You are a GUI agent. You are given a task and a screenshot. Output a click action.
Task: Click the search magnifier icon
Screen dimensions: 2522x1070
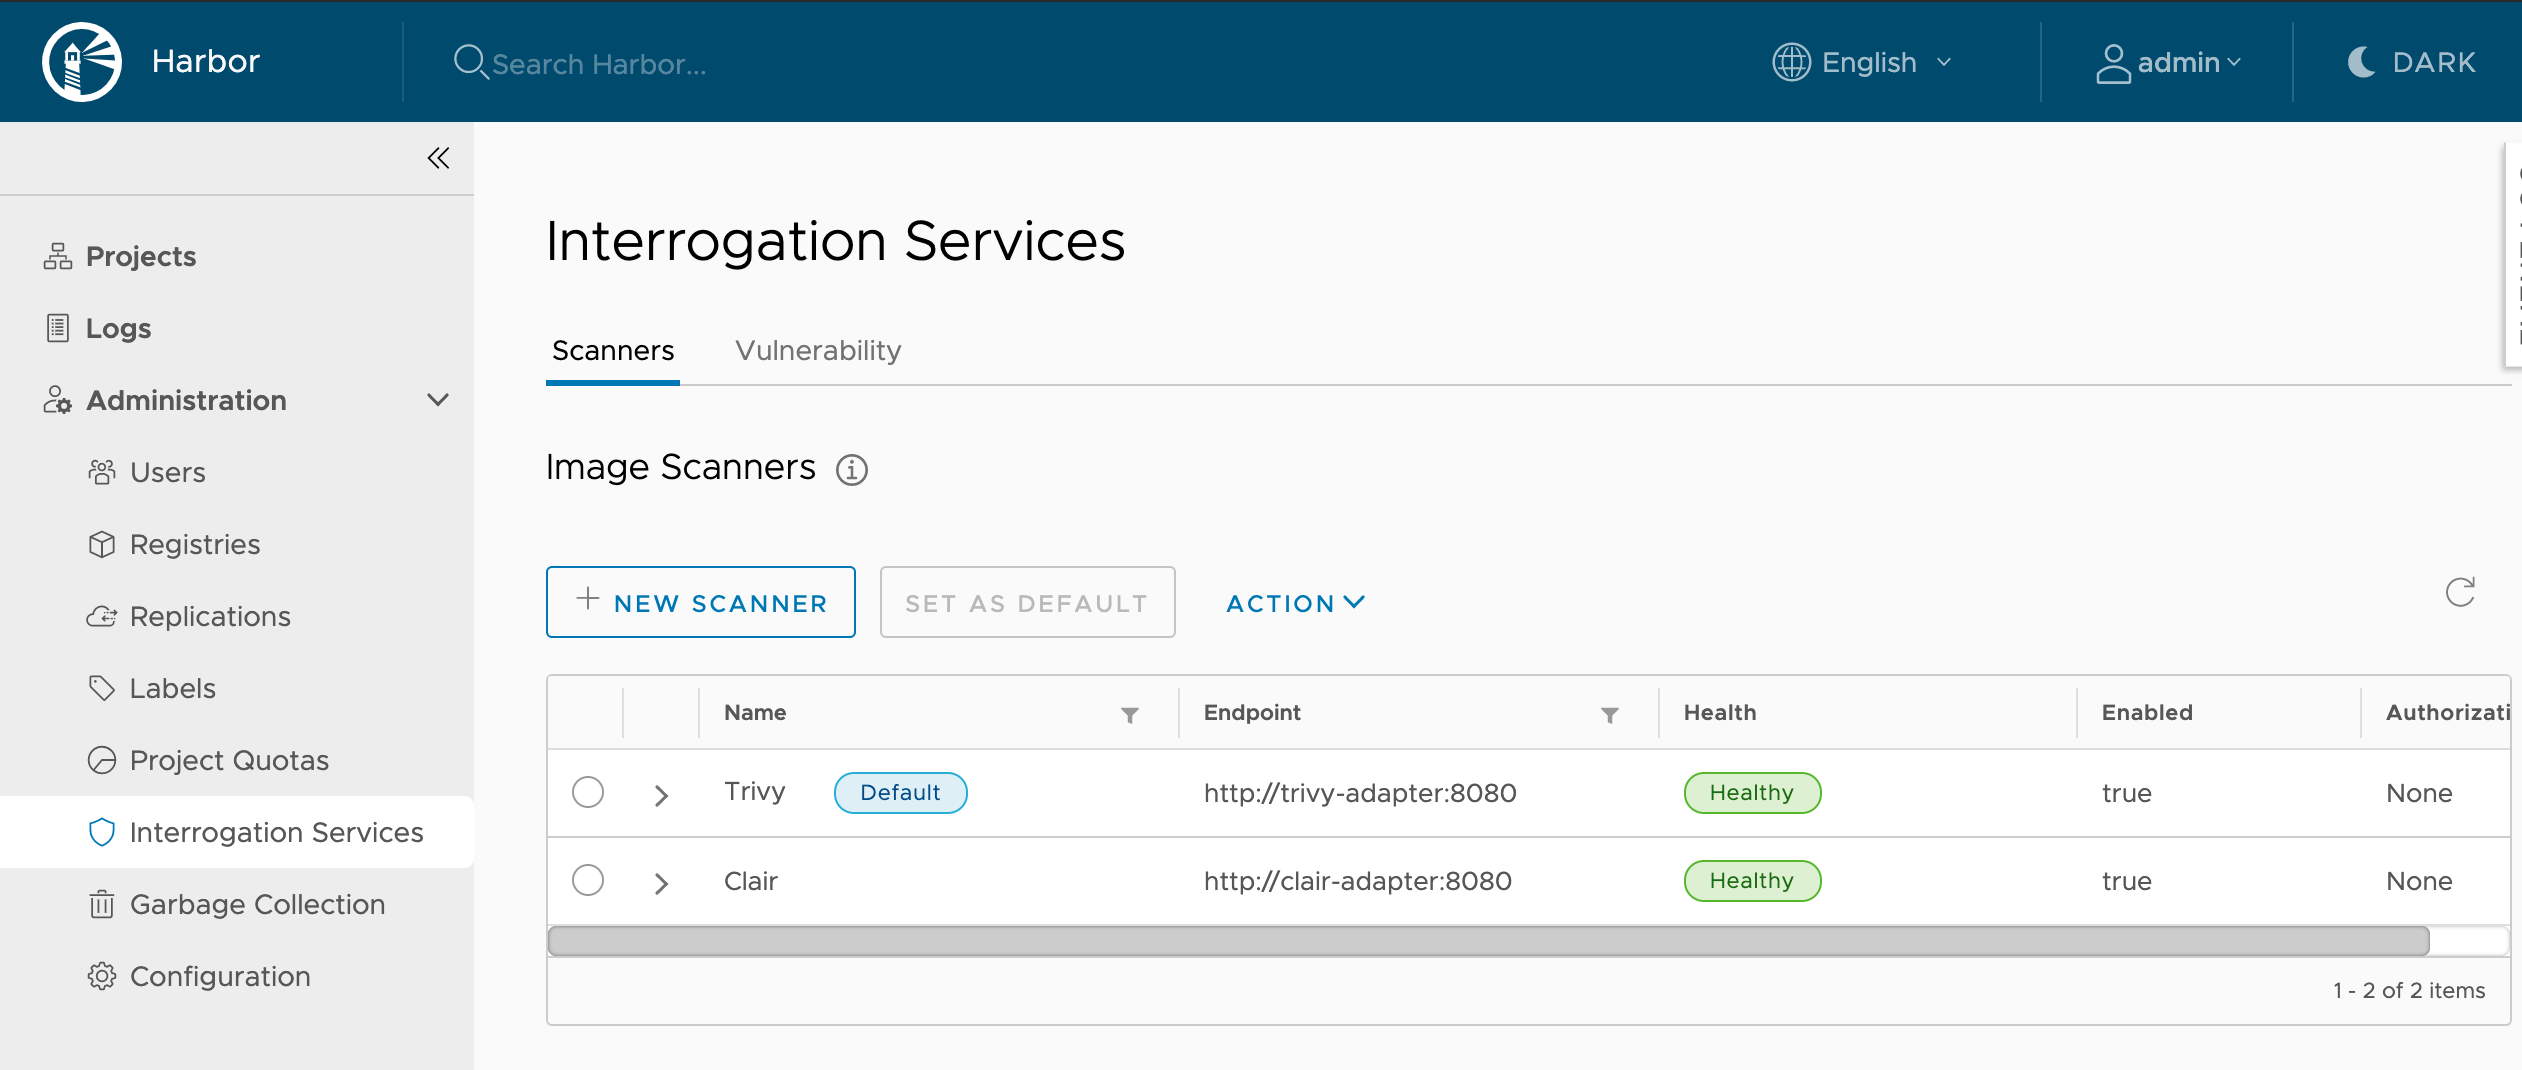[x=470, y=62]
